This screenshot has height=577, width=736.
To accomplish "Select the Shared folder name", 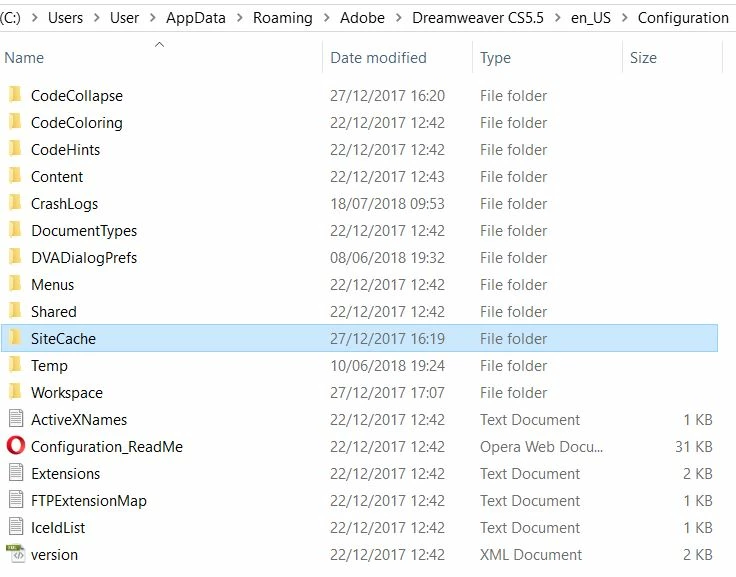I will pyautogui.click(x=54, y=312).
